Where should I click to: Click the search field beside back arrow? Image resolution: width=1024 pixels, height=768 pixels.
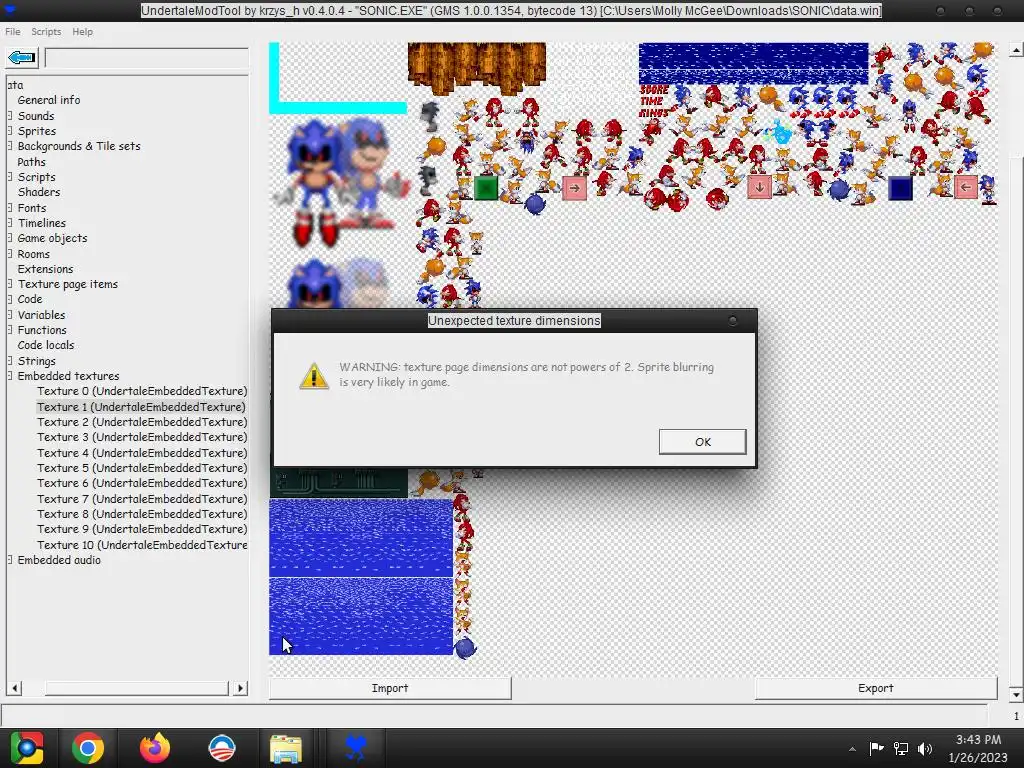(x=146, y=58)
